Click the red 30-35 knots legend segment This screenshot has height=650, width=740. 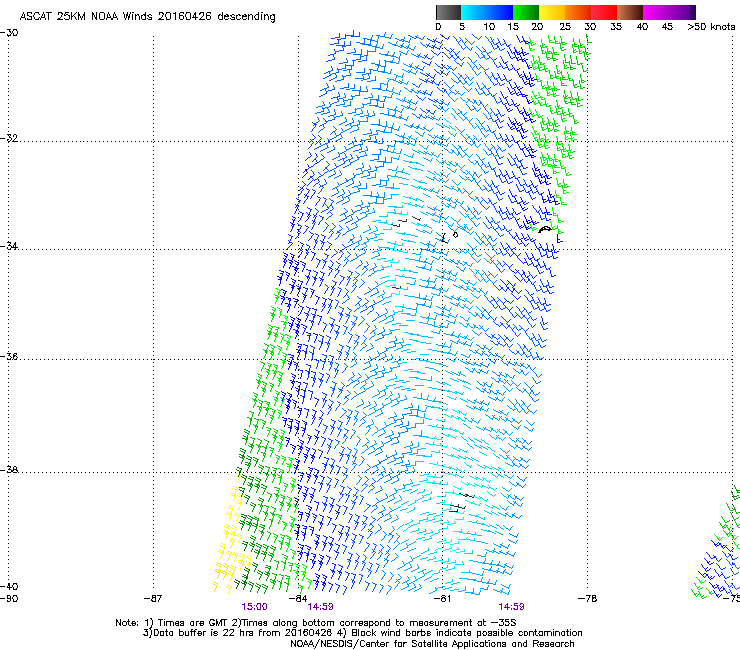[x=604, y=12]
